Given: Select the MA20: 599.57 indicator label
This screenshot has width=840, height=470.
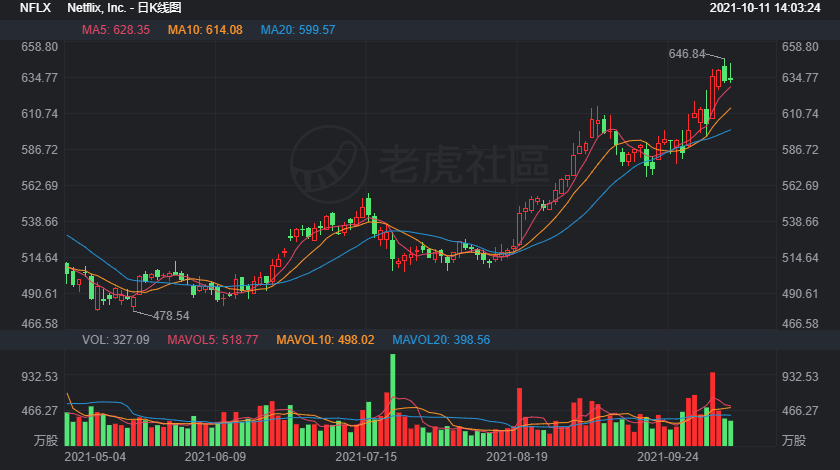Looking at the screenshot, I should [x=298, y=30].
